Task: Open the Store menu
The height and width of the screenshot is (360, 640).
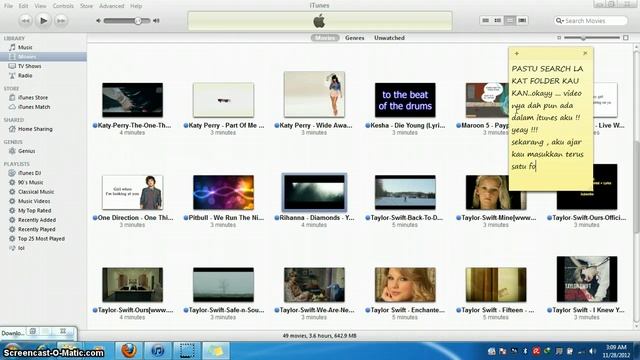Action: coord(86,6)
